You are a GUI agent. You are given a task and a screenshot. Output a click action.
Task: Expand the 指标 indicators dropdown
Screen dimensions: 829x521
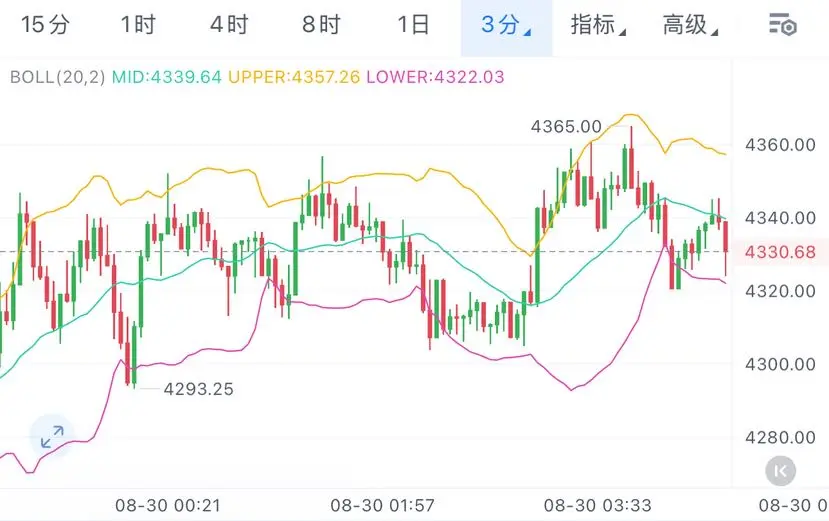coord(598,25)
